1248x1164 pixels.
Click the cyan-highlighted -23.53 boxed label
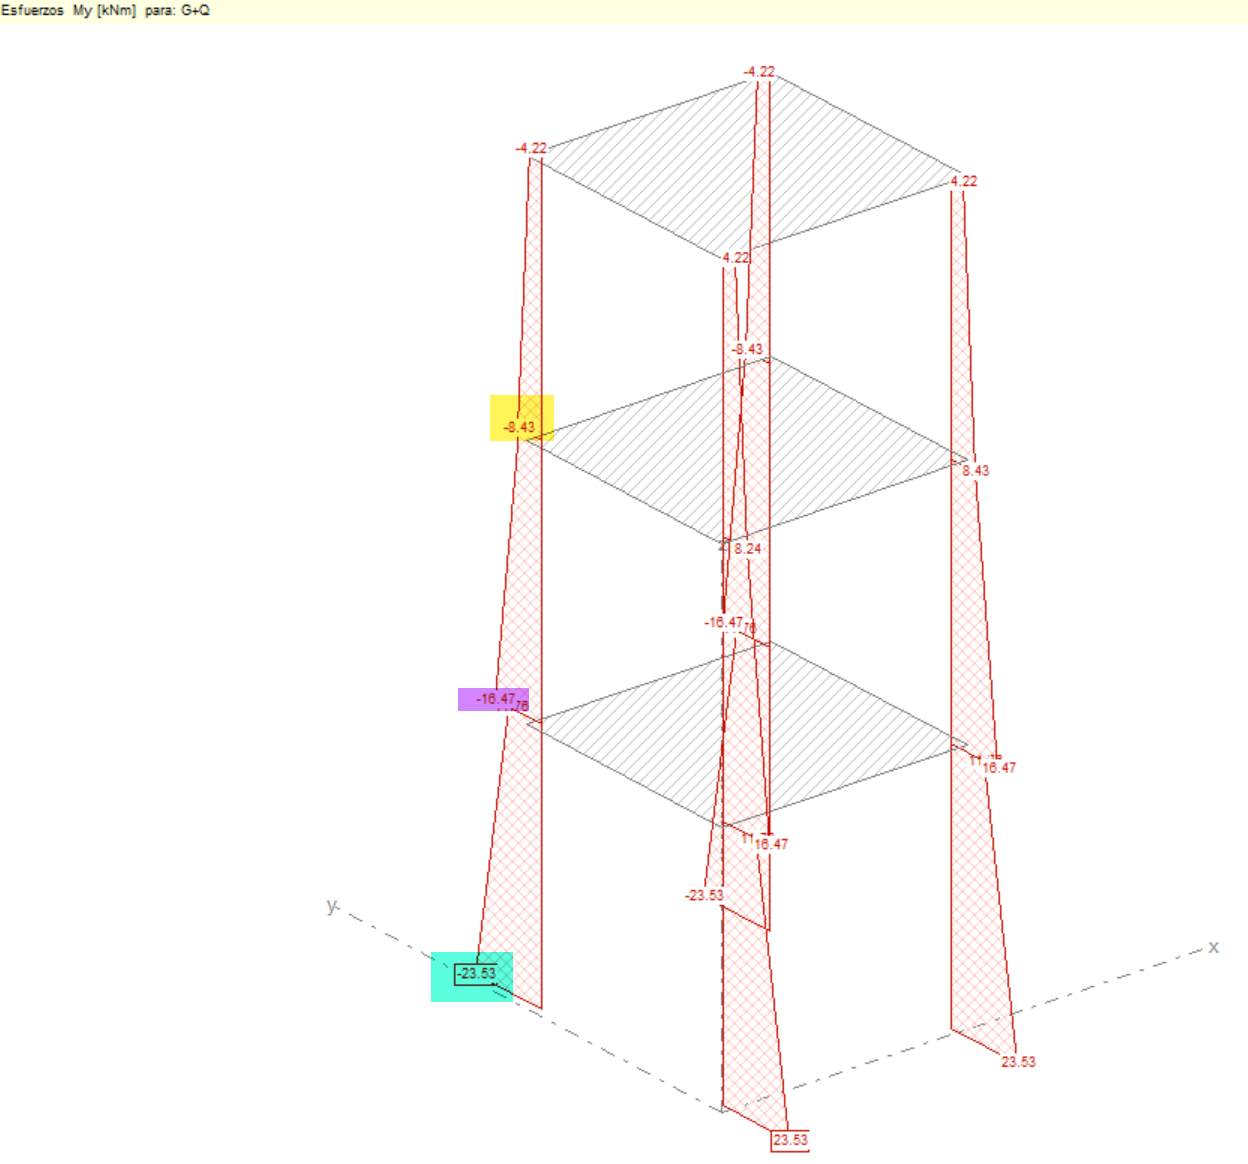476,973
